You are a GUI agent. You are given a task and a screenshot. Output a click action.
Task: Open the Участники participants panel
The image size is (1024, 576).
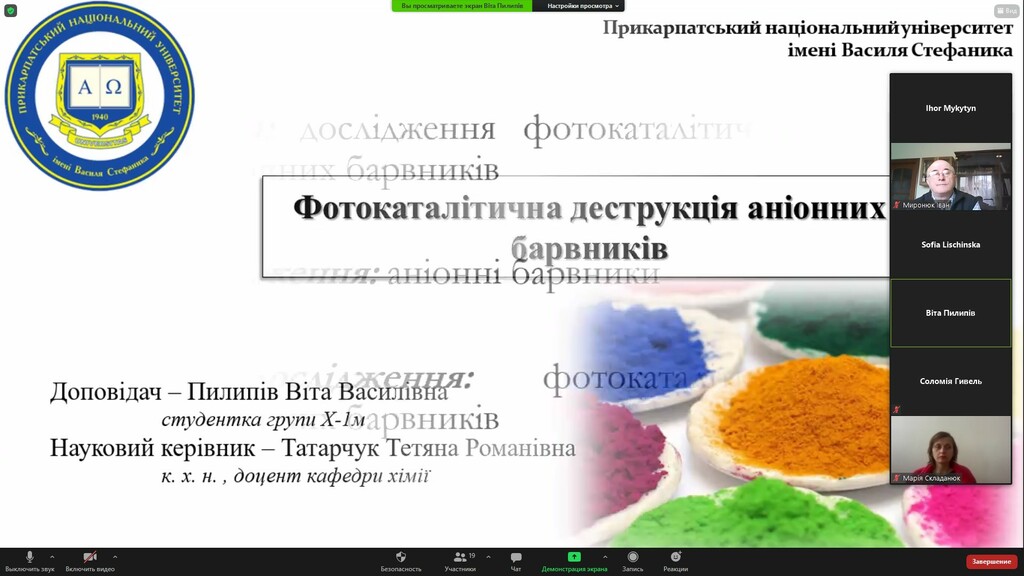tap(460, 561)
